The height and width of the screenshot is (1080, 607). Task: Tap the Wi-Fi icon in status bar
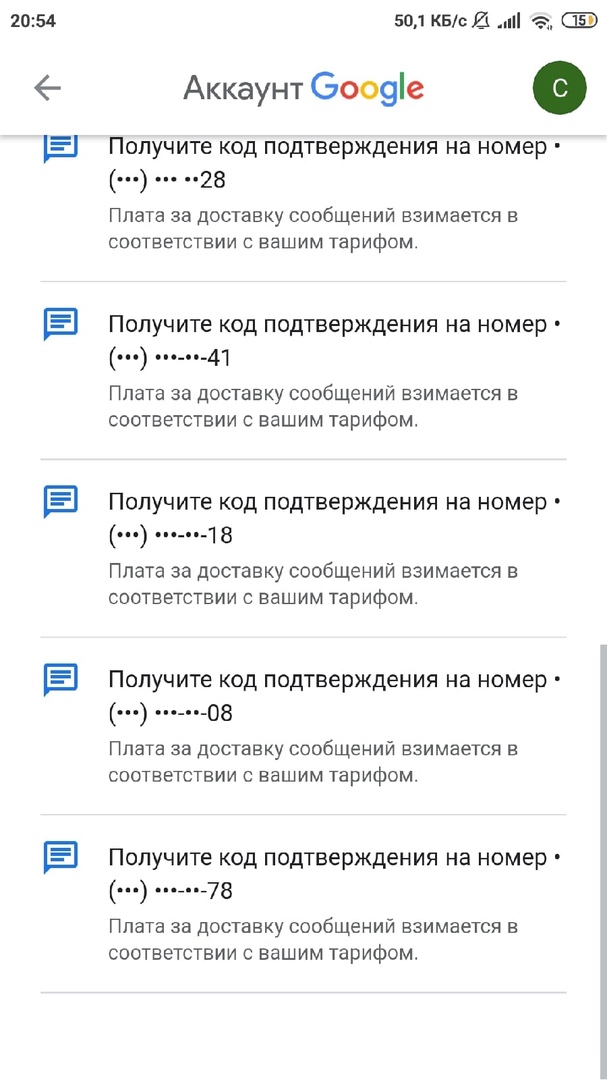coord(541,20)
